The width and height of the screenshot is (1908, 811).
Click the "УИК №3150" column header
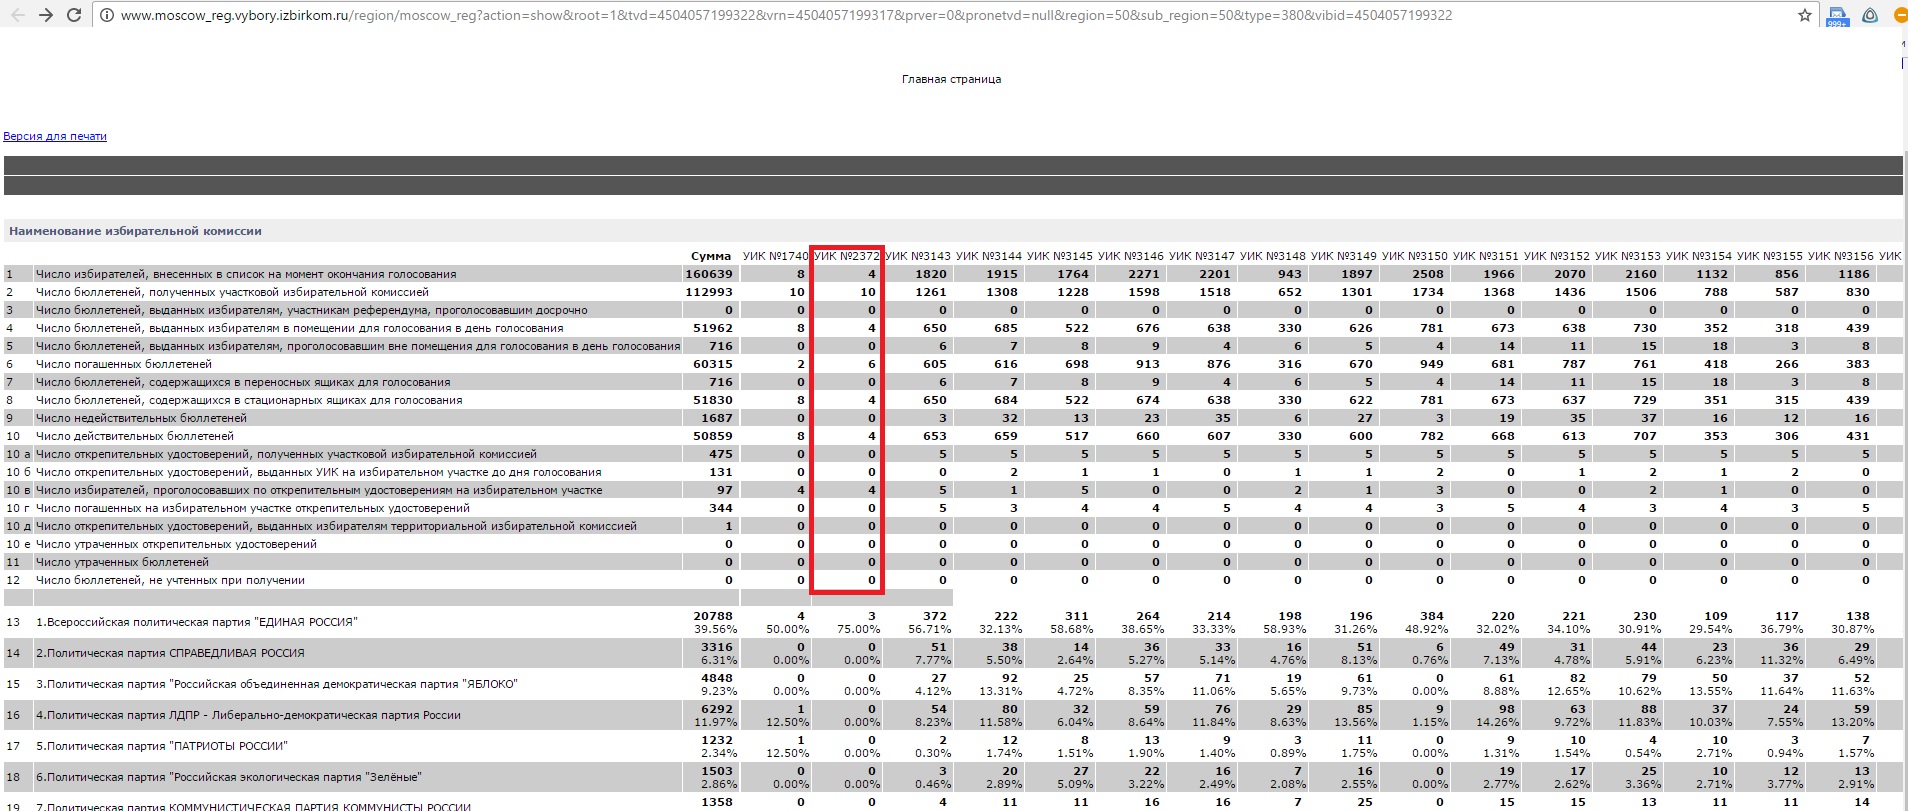click(1414, 256)
